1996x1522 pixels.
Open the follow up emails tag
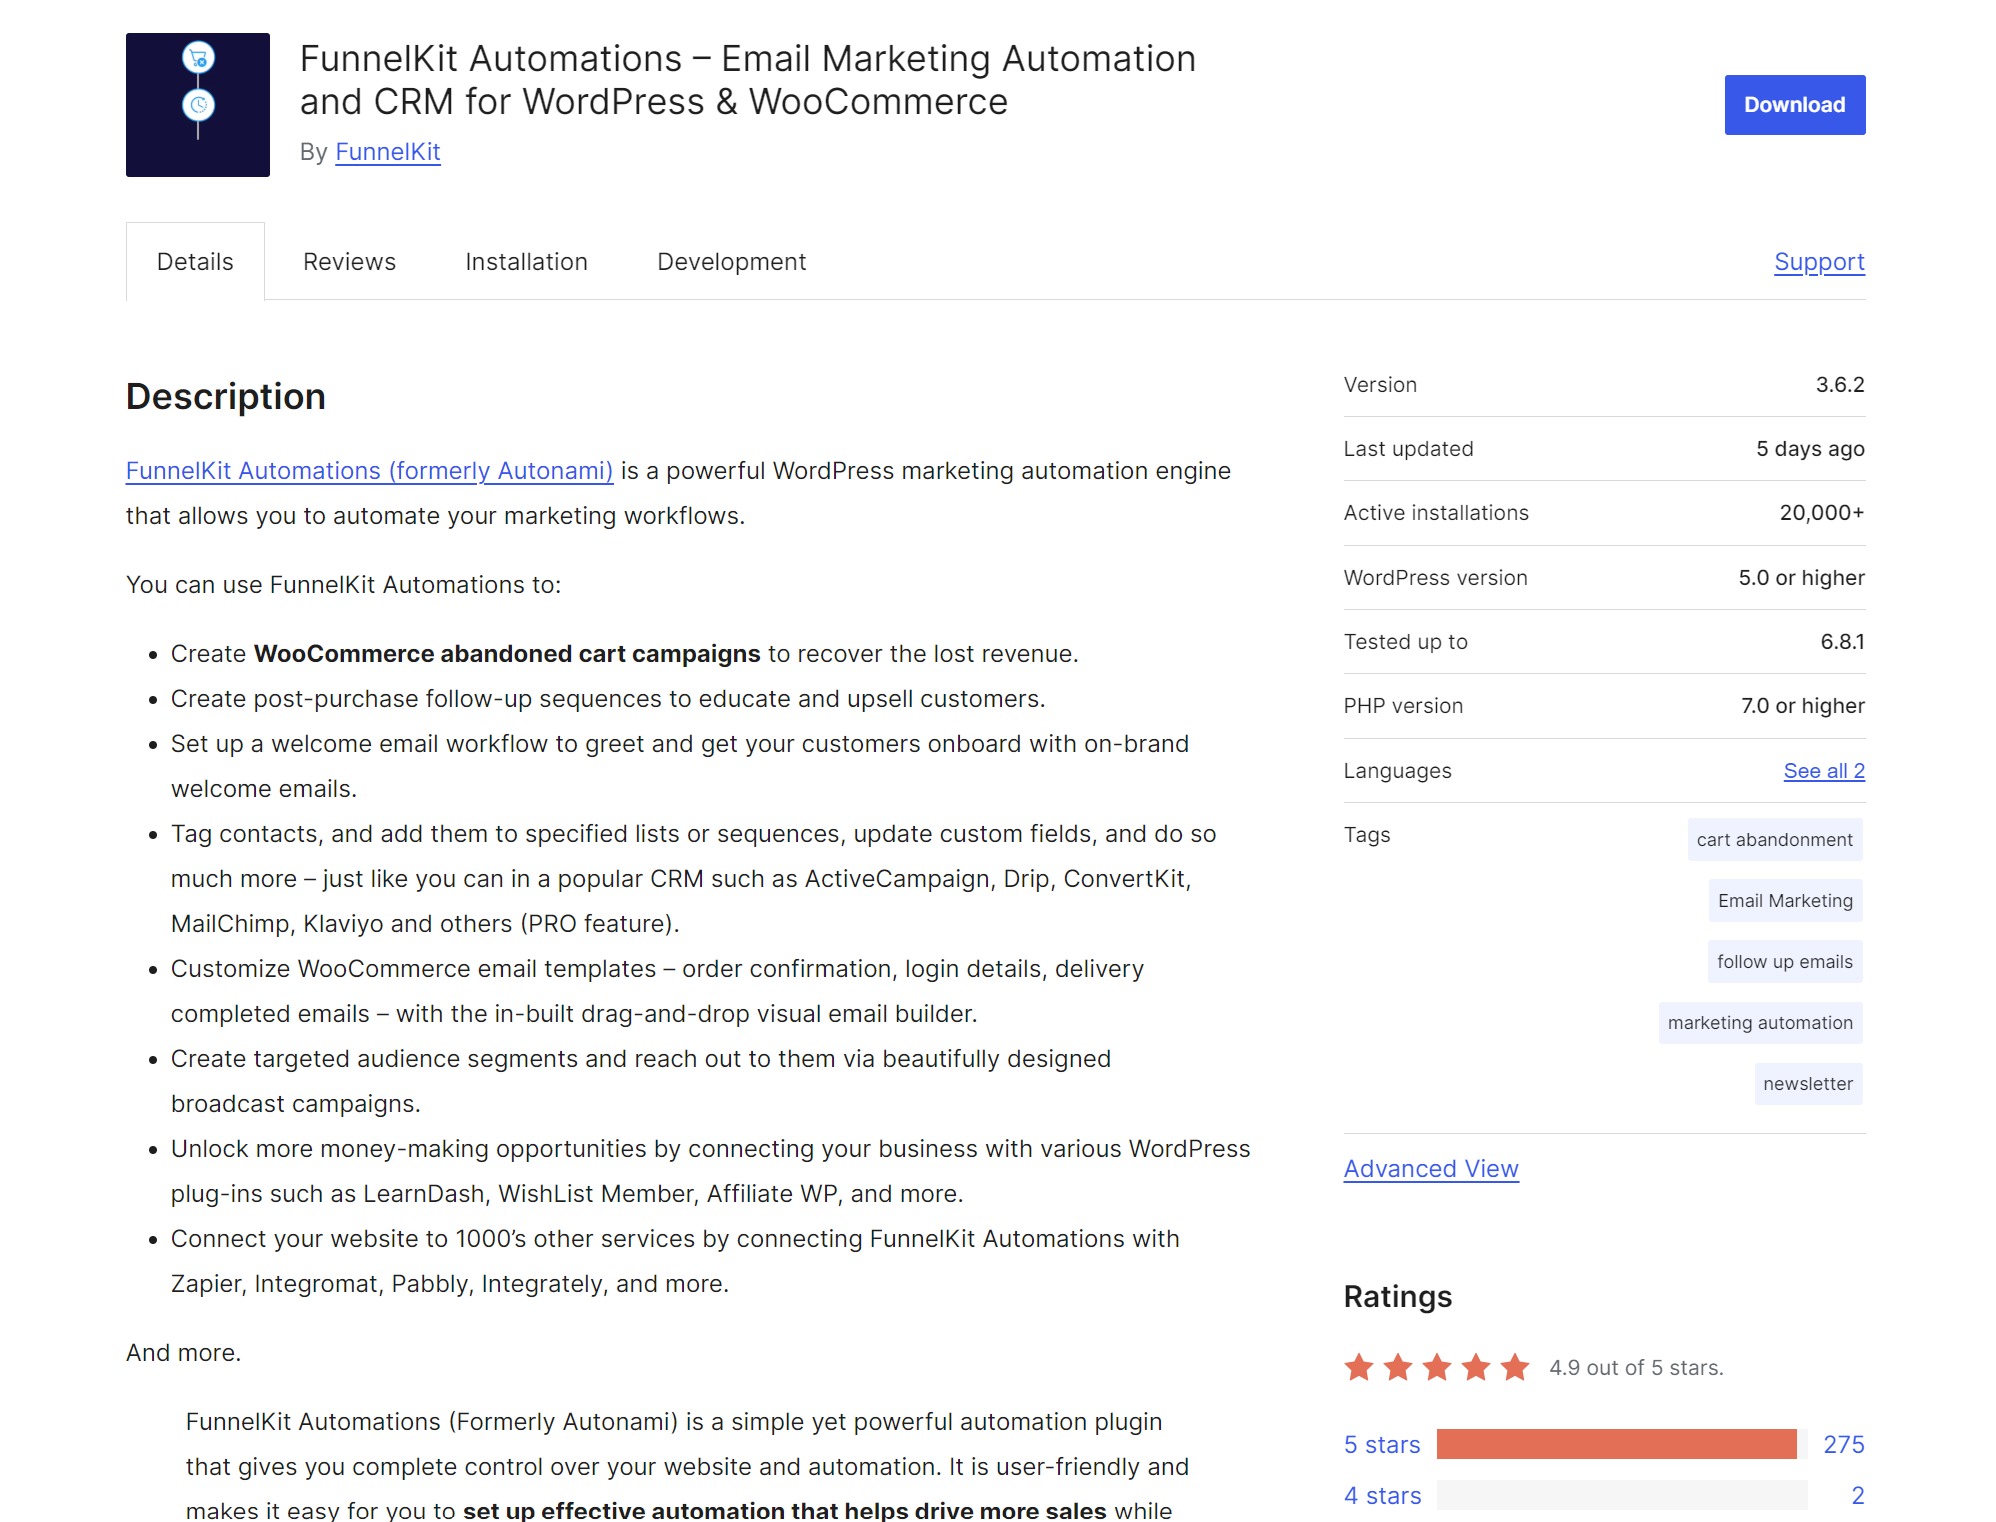click(x=1784, y=962)
